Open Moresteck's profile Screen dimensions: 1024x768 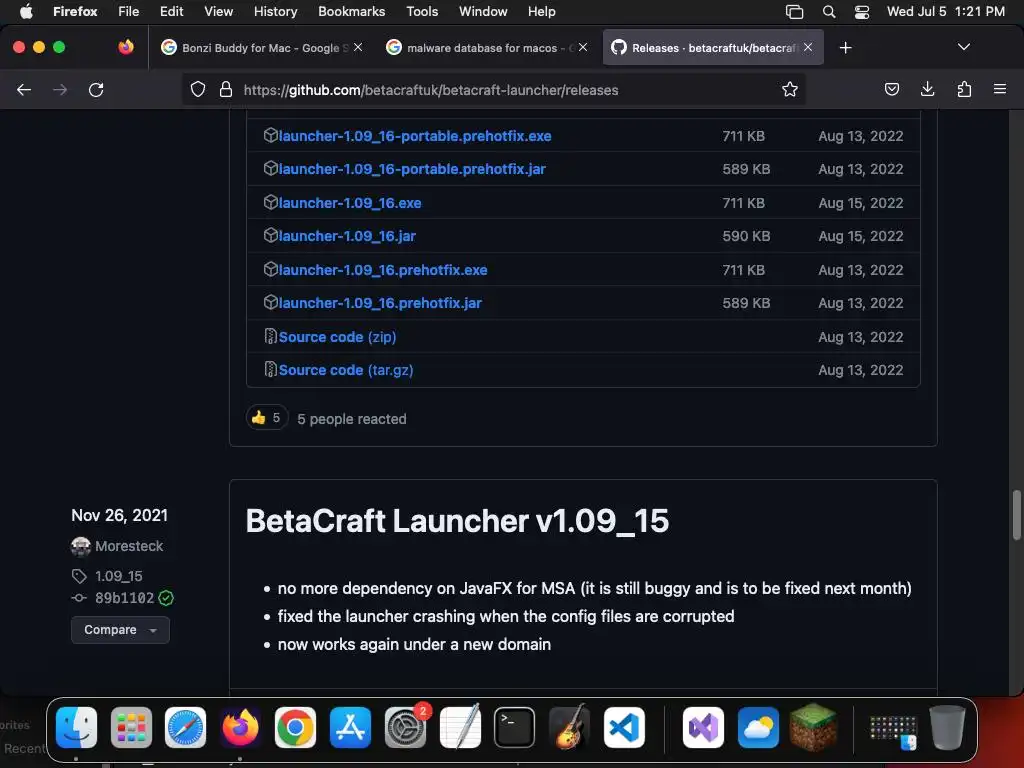click(x=129, y=546)
